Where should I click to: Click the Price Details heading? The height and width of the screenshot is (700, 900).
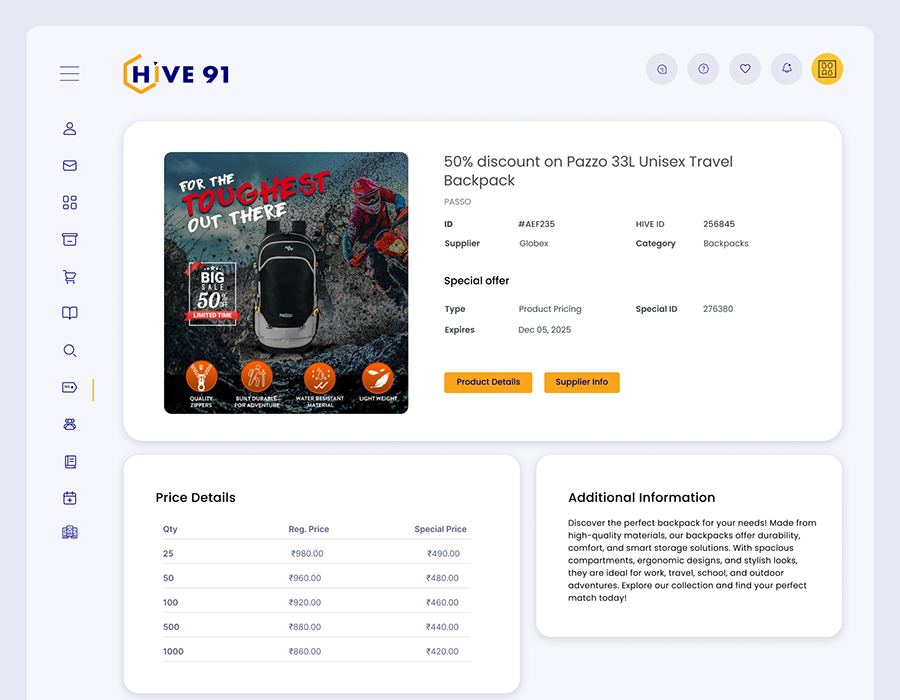(x=196, y=497)
